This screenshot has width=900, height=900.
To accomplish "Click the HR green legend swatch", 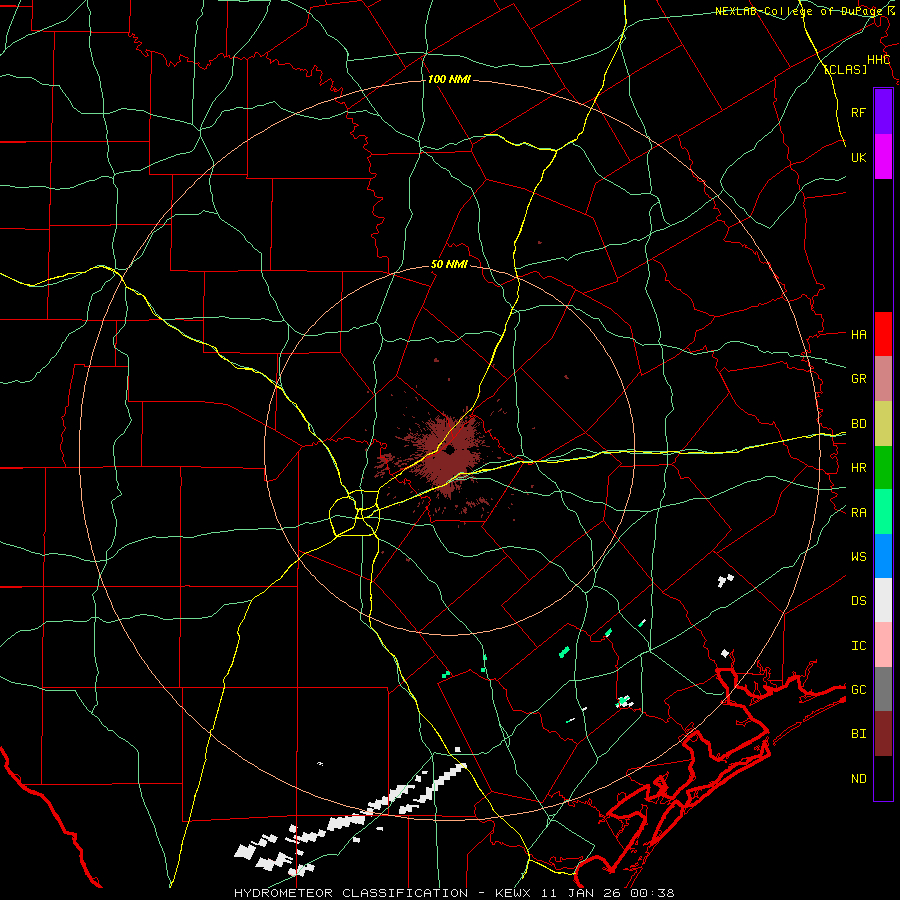I will (x=883, y=468).
